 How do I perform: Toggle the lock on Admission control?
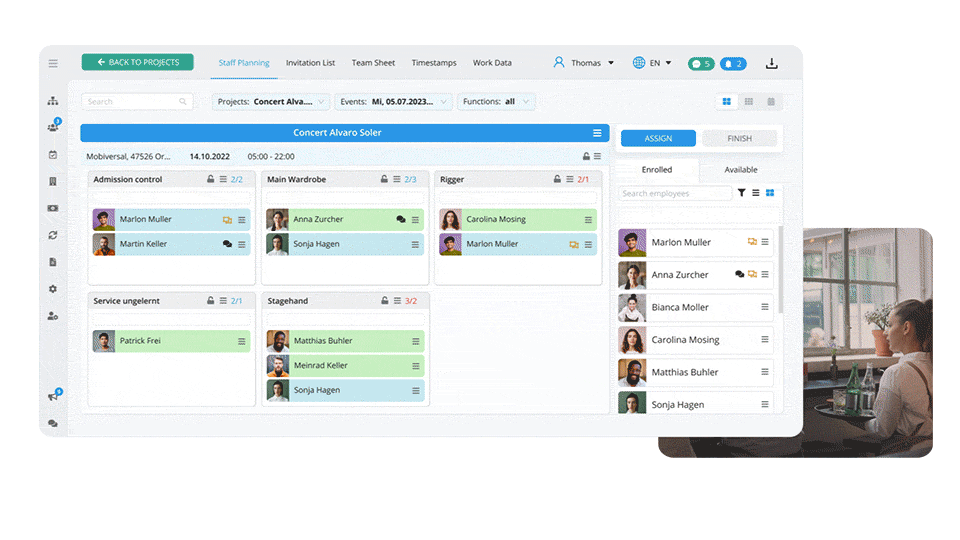tap(210, 179)
